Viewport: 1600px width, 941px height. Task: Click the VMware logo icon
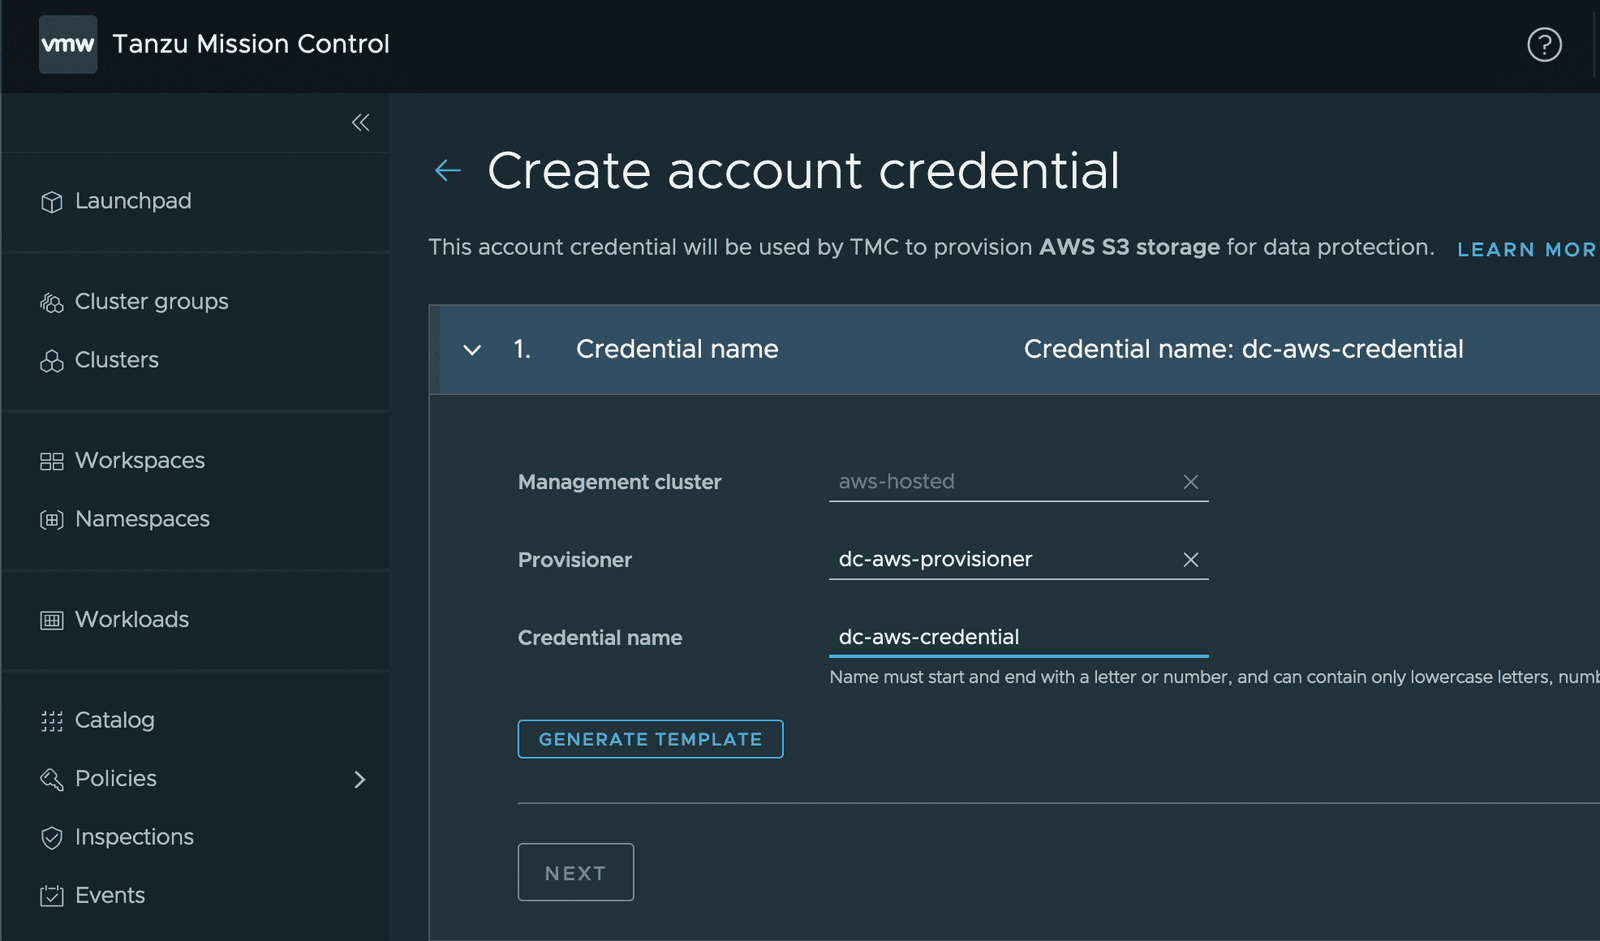68,44
